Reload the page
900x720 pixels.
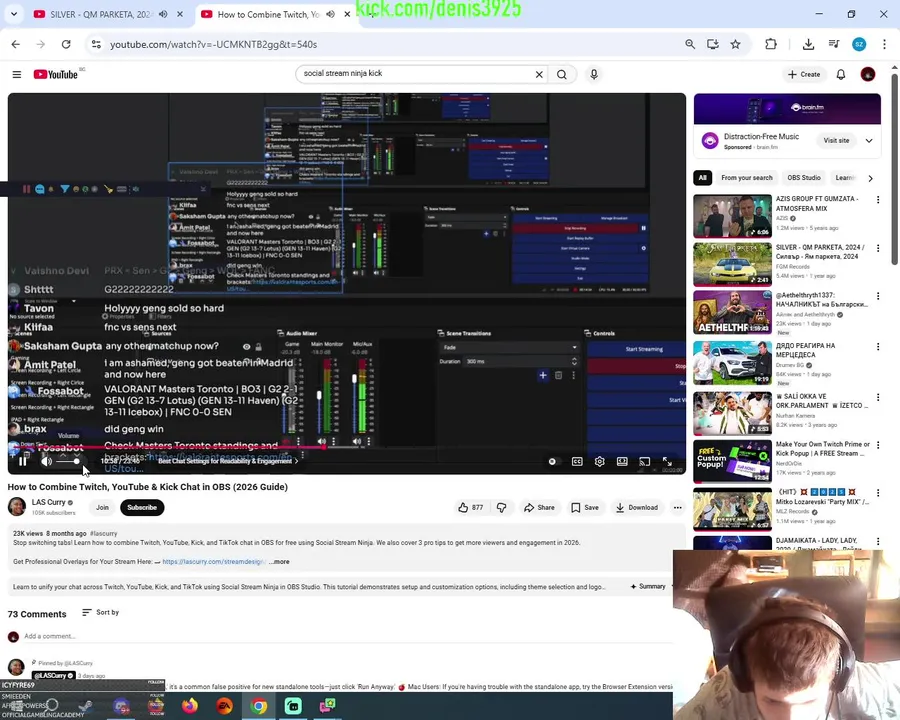[66, 44]
